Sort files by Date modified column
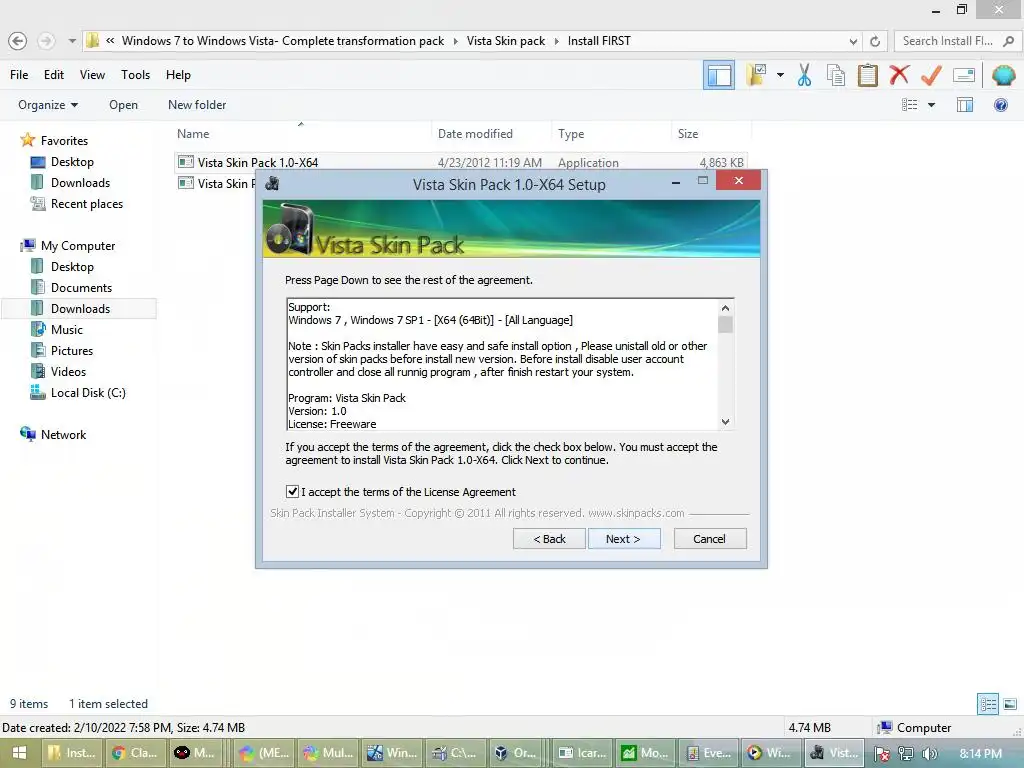Screen dimensions: 1024x768 click(491, 133)
